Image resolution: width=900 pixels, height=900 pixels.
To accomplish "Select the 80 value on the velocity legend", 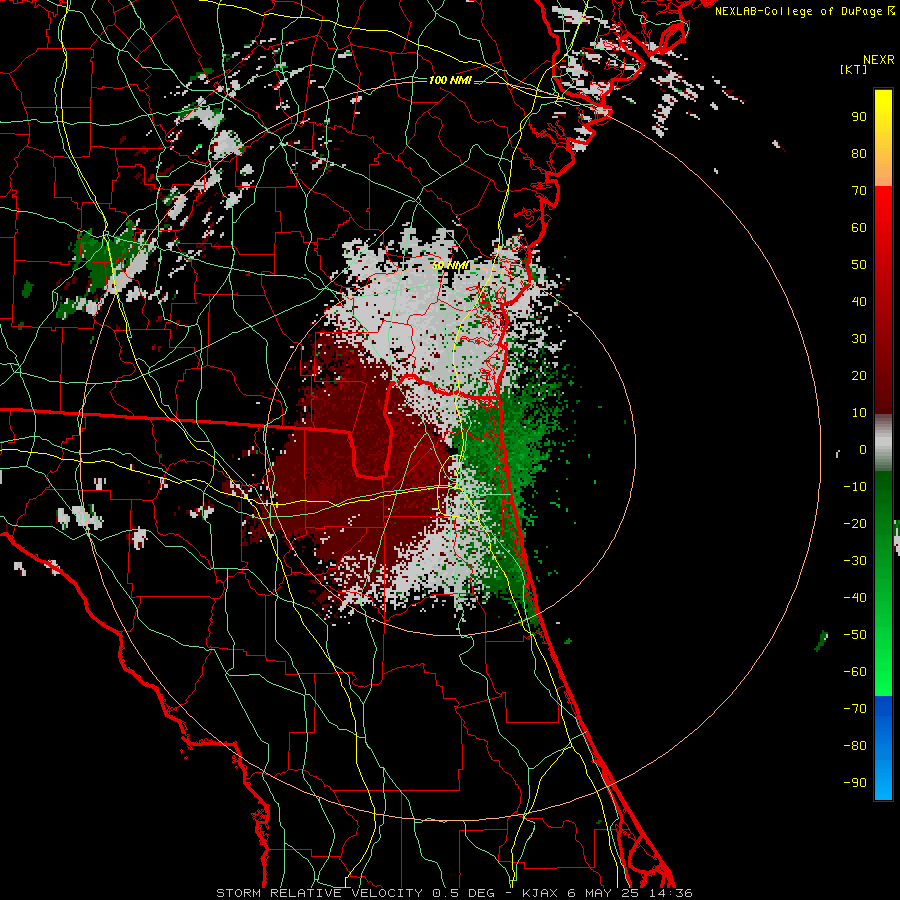I will pos(859,154).
